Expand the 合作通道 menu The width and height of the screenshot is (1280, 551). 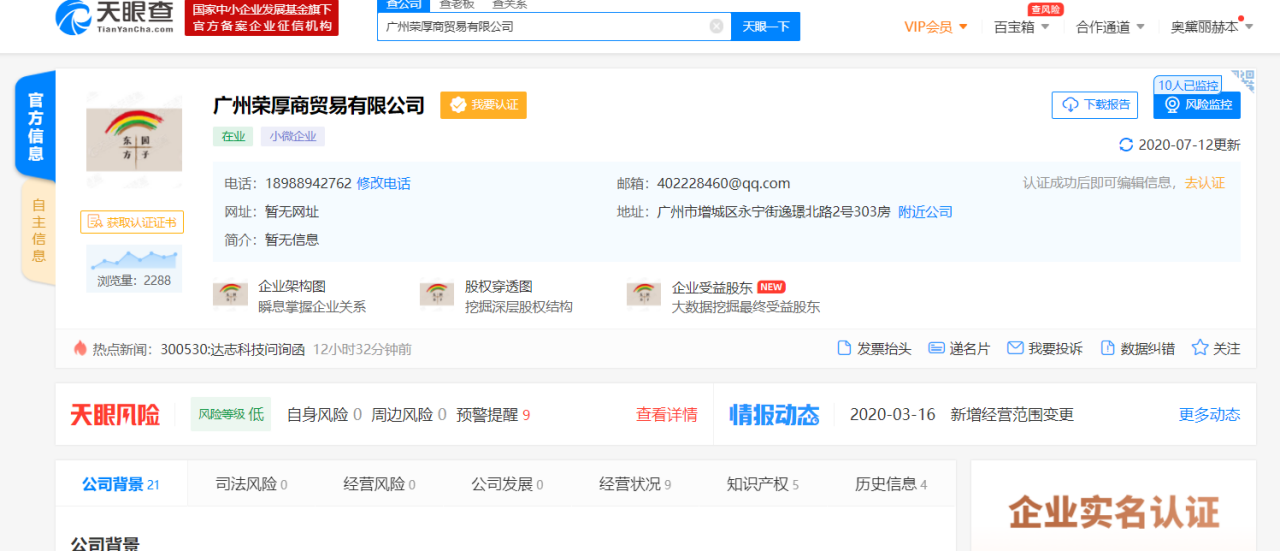tap(1110, 27)
